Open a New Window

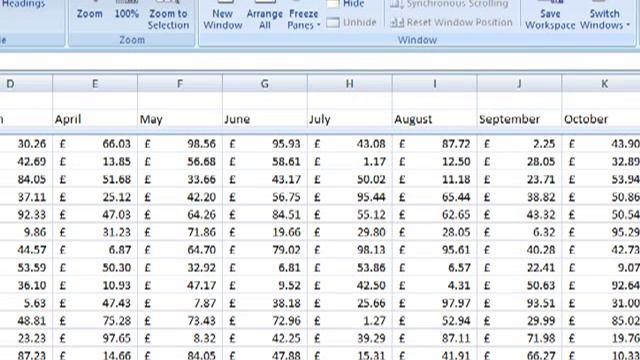coord(223,15)
